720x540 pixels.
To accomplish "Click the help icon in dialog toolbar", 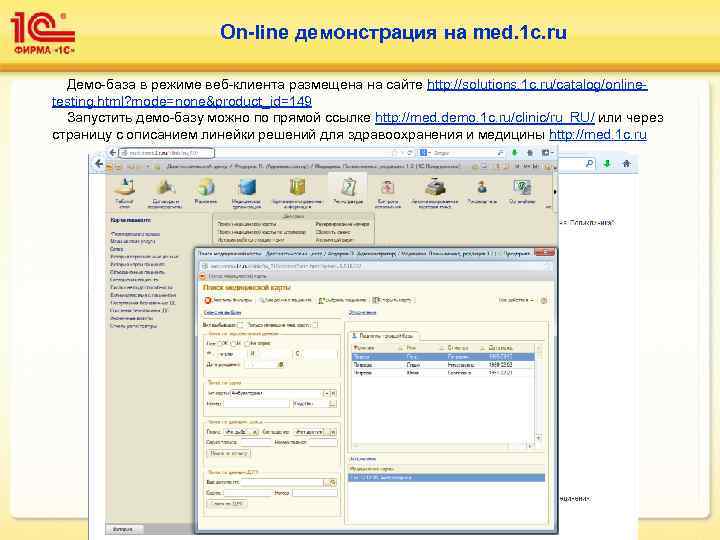I will click(544, 300).
